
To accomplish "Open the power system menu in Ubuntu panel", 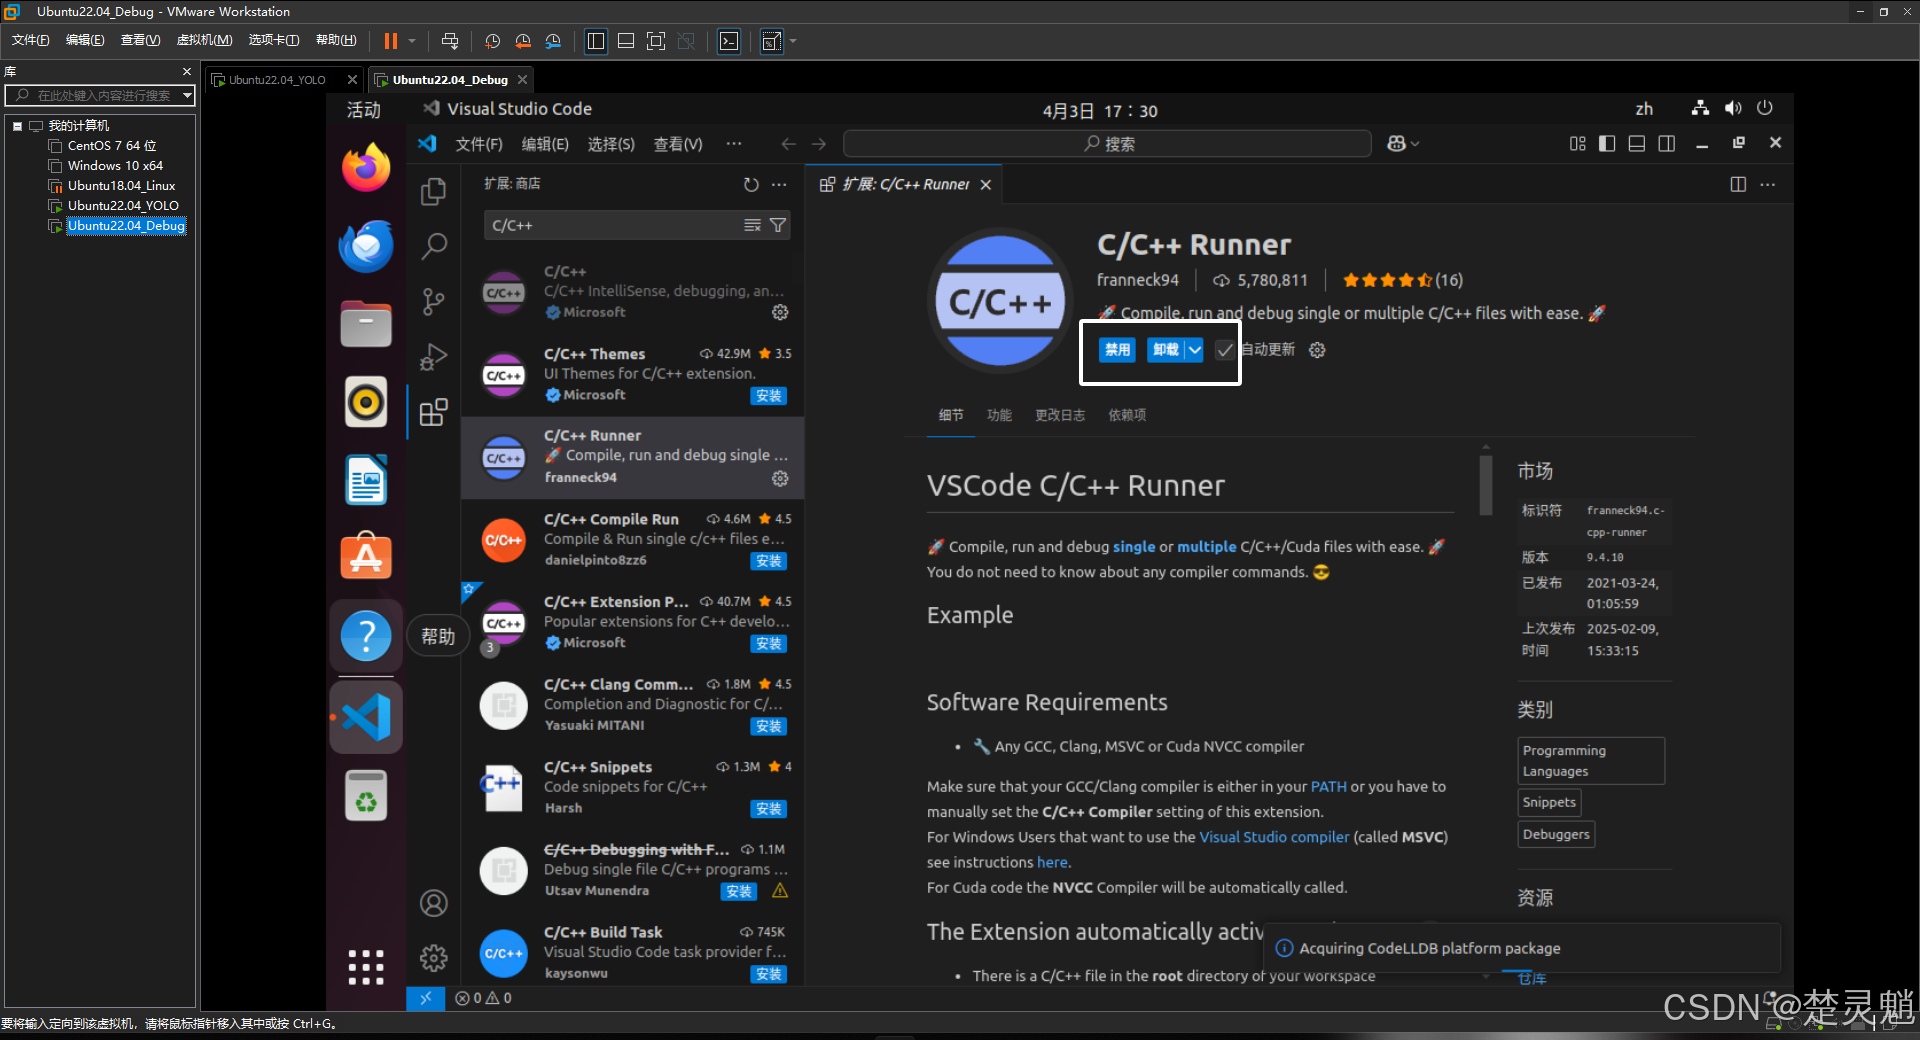I will click(x=1765, y=108).
